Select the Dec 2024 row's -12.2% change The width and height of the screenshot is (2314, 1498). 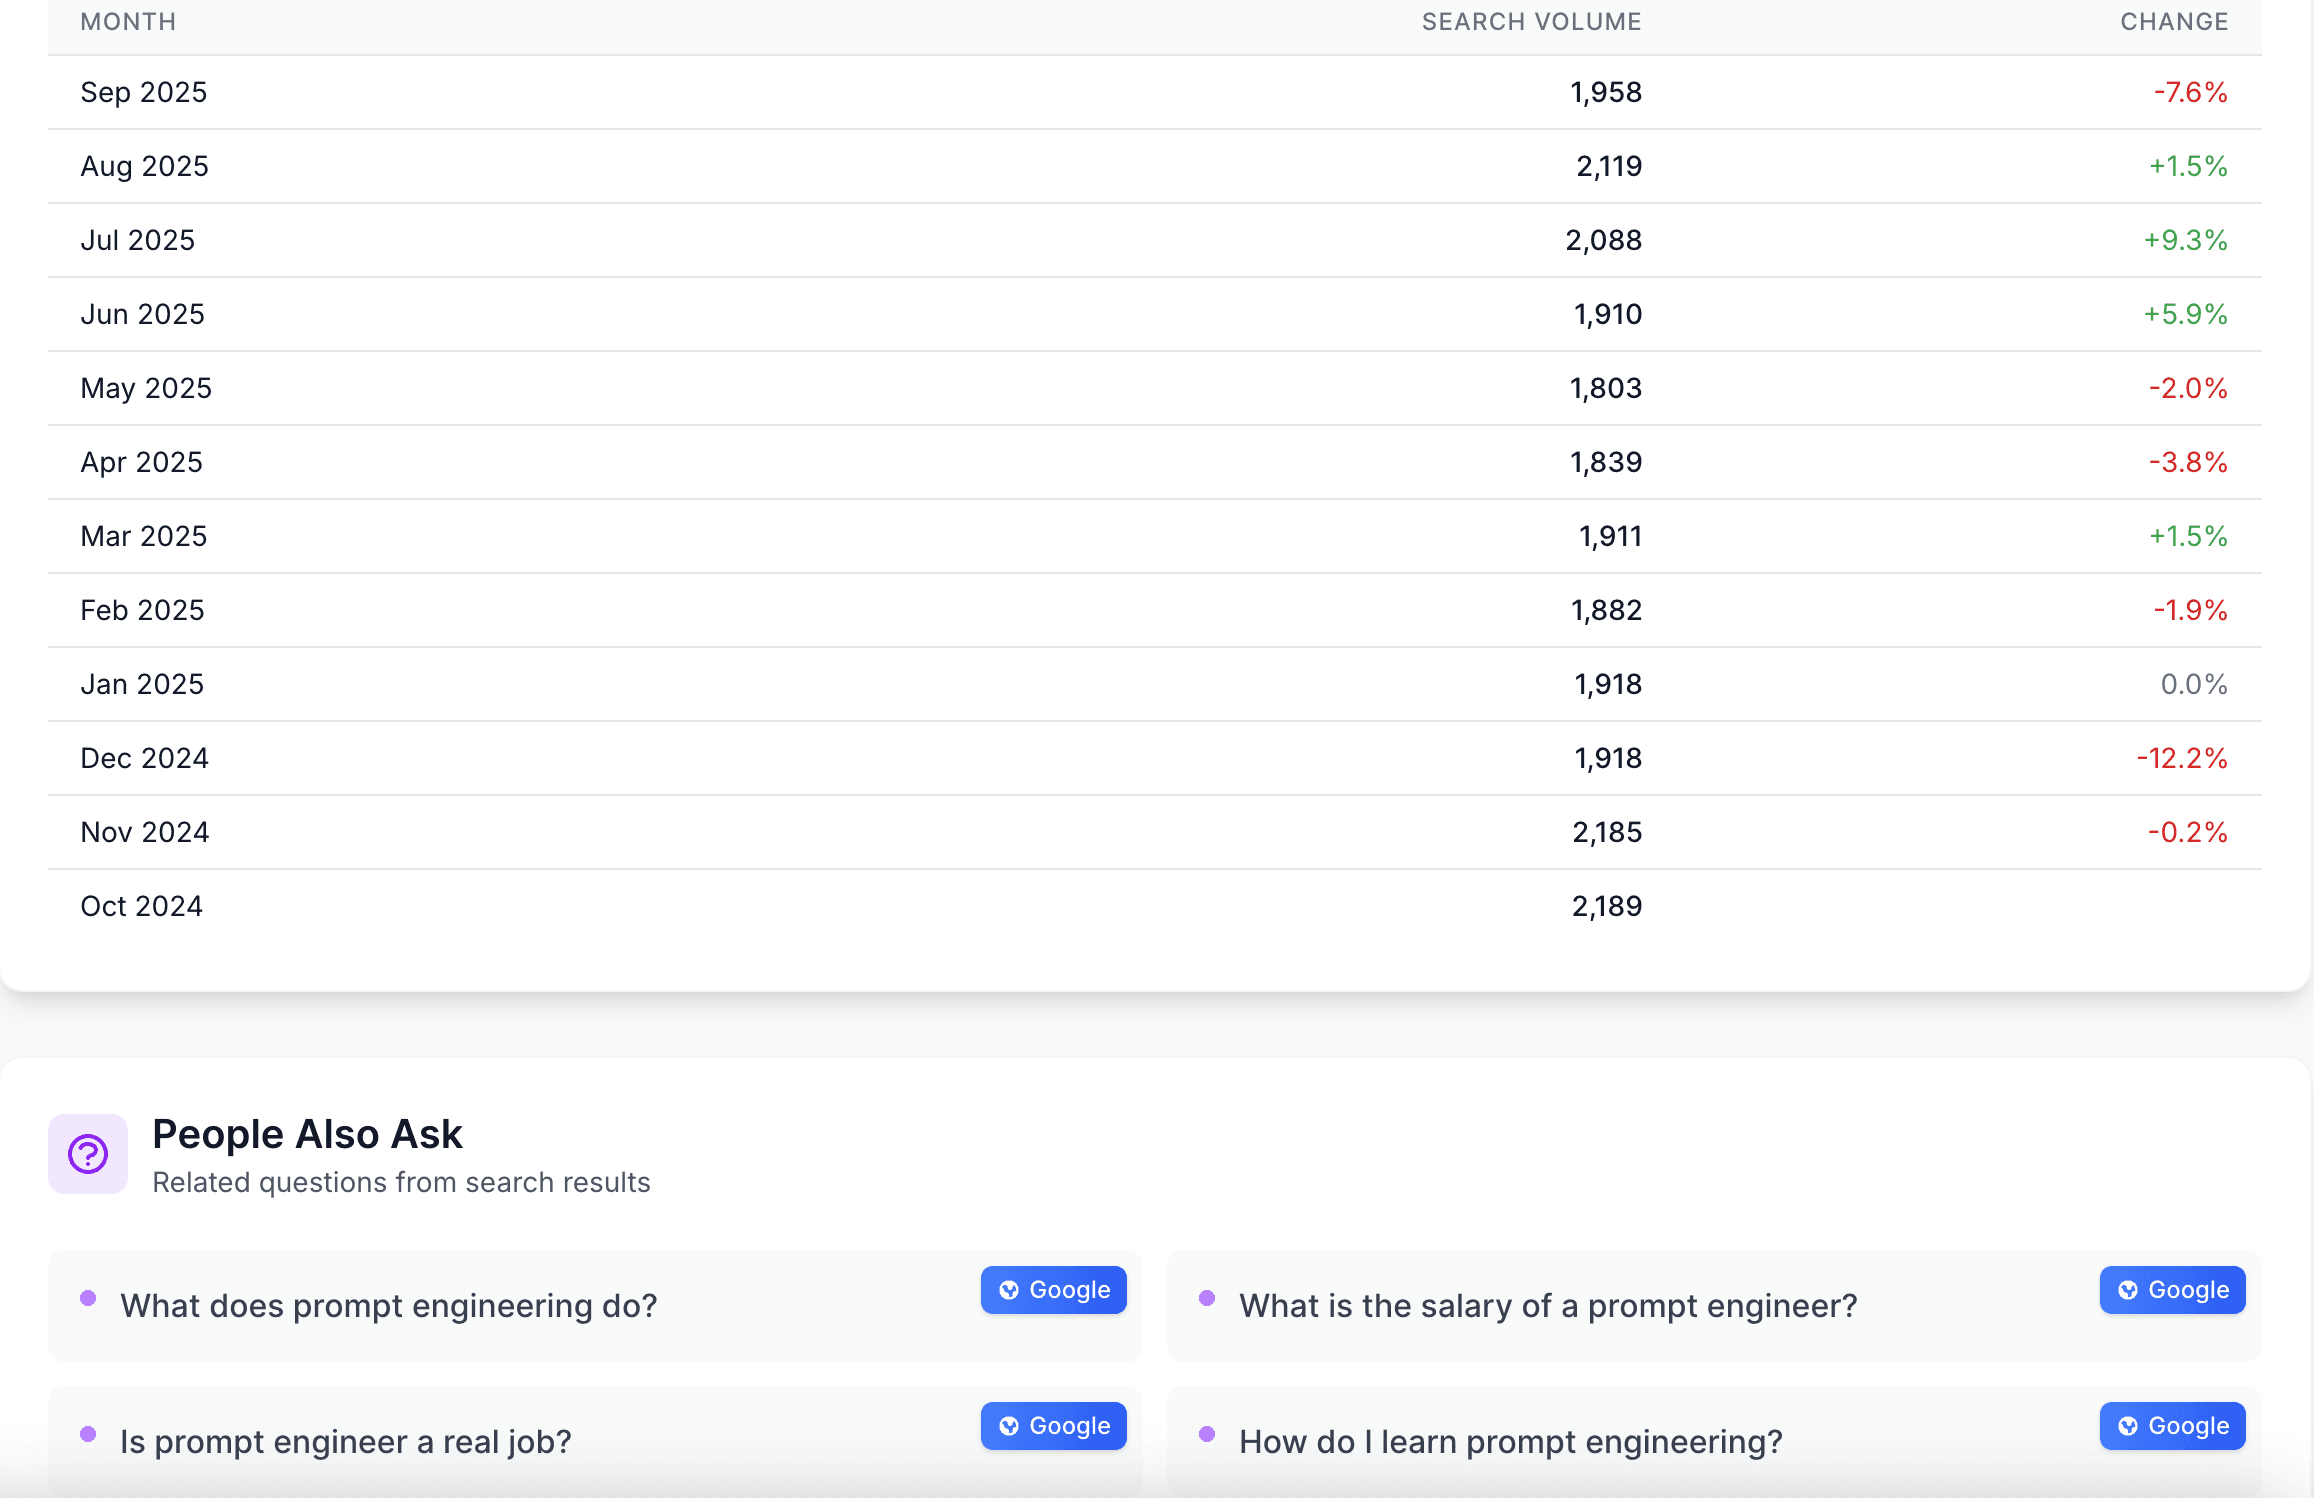pyautogui.click(x=2181, y=758)
